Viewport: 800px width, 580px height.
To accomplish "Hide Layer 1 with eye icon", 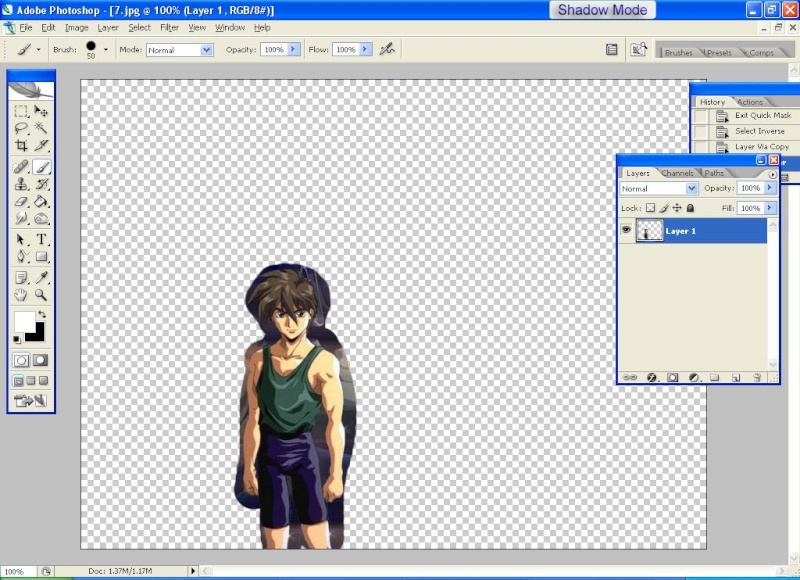I will click(x=627, y=231).
